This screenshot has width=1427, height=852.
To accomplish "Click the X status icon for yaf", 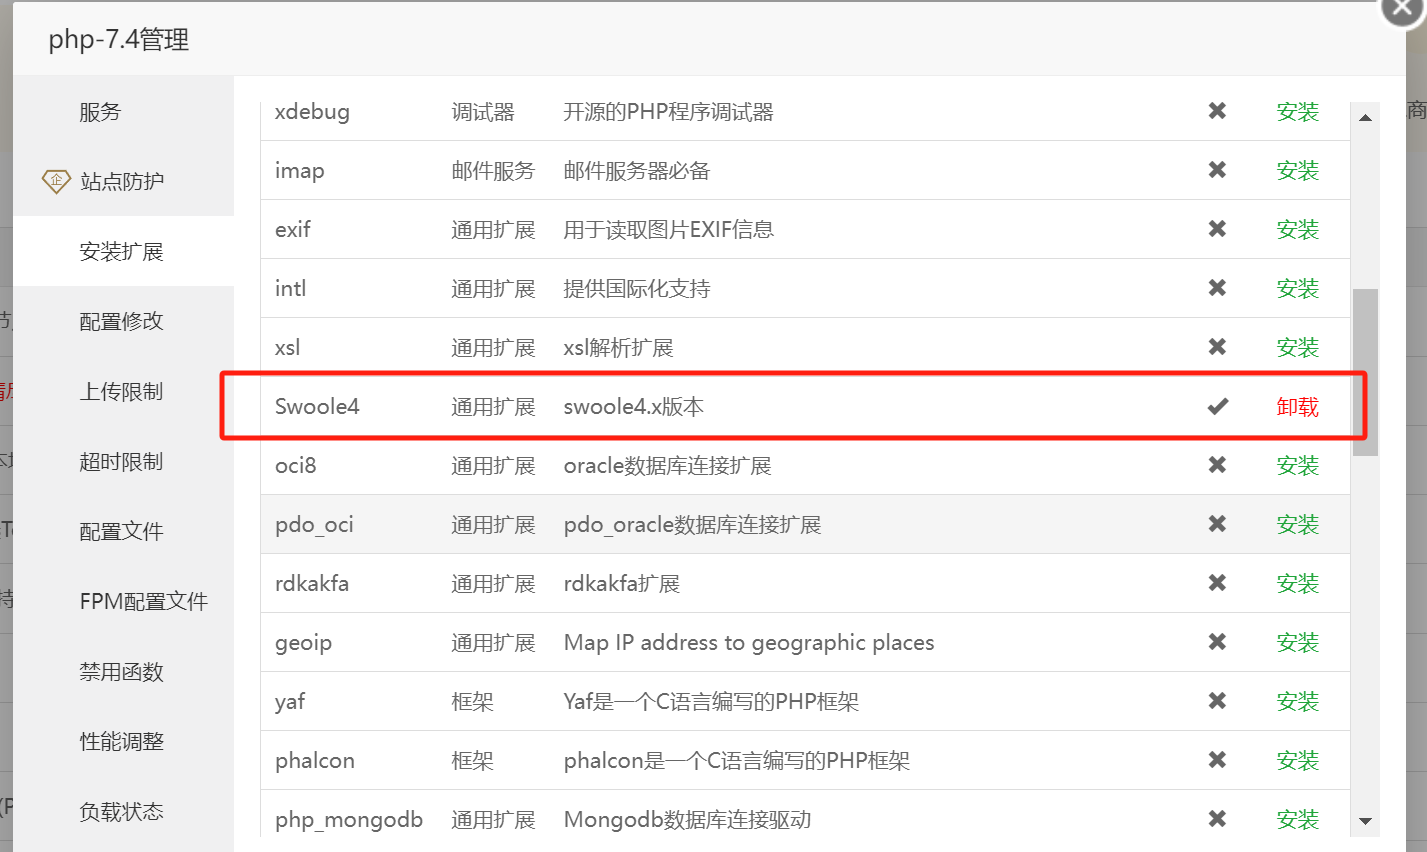I will pos(1217,701).
